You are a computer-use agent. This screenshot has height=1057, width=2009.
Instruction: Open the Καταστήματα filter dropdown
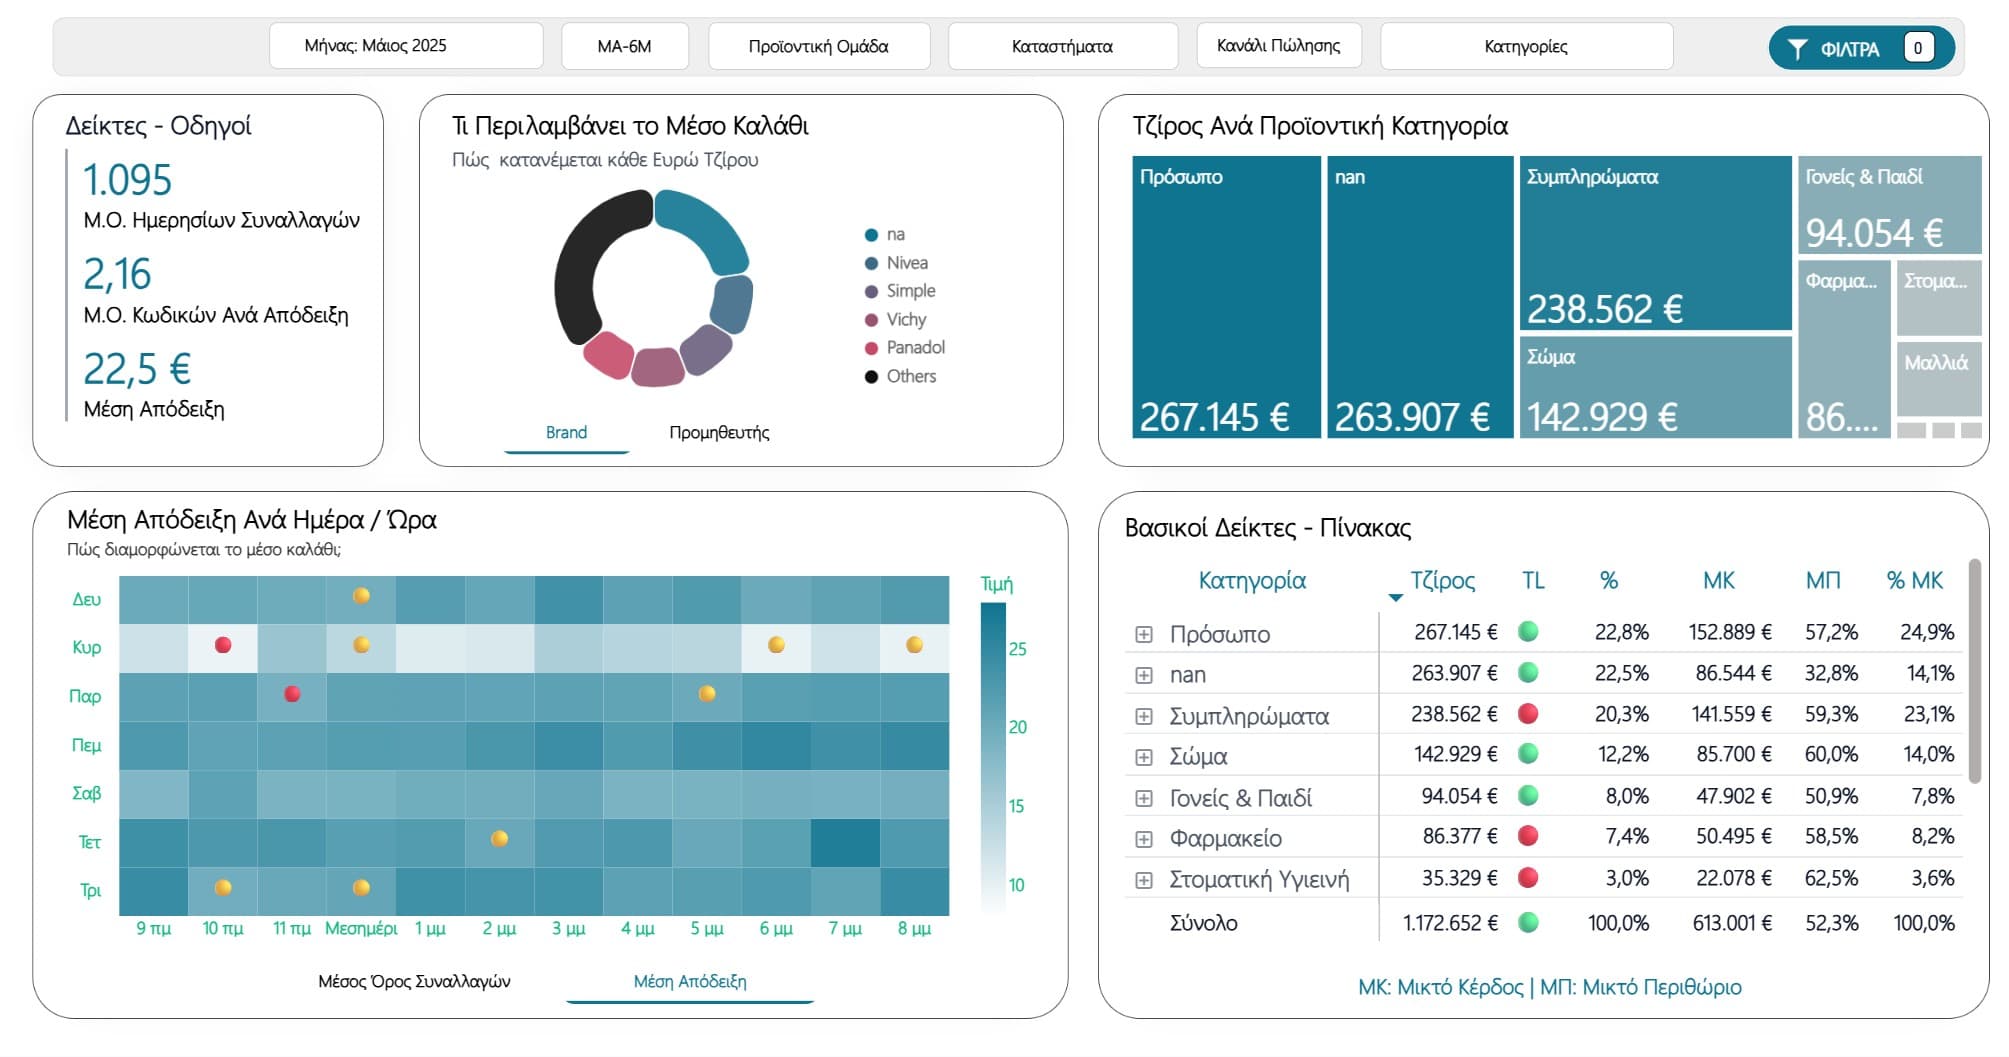pyautogui.click(x=1062, y=46)
